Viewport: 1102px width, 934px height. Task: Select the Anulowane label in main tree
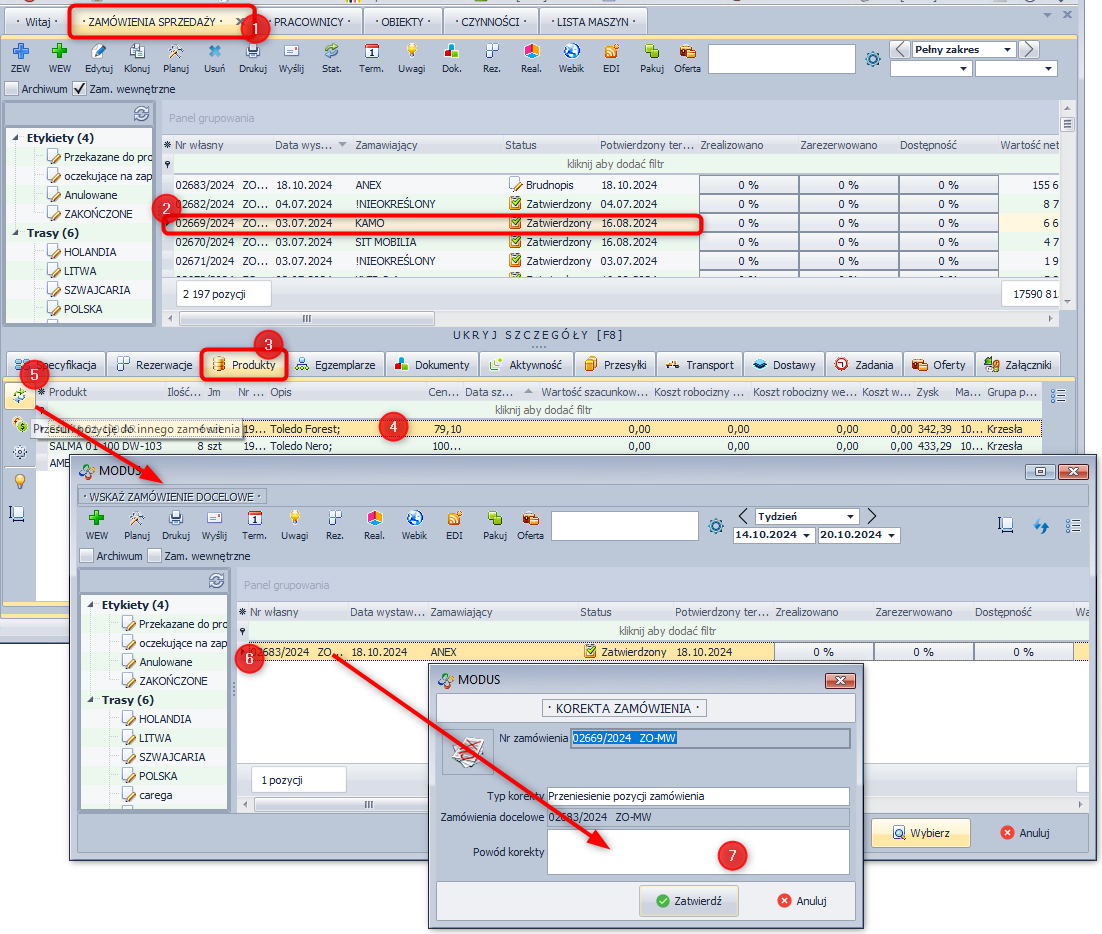click(91, 195)
